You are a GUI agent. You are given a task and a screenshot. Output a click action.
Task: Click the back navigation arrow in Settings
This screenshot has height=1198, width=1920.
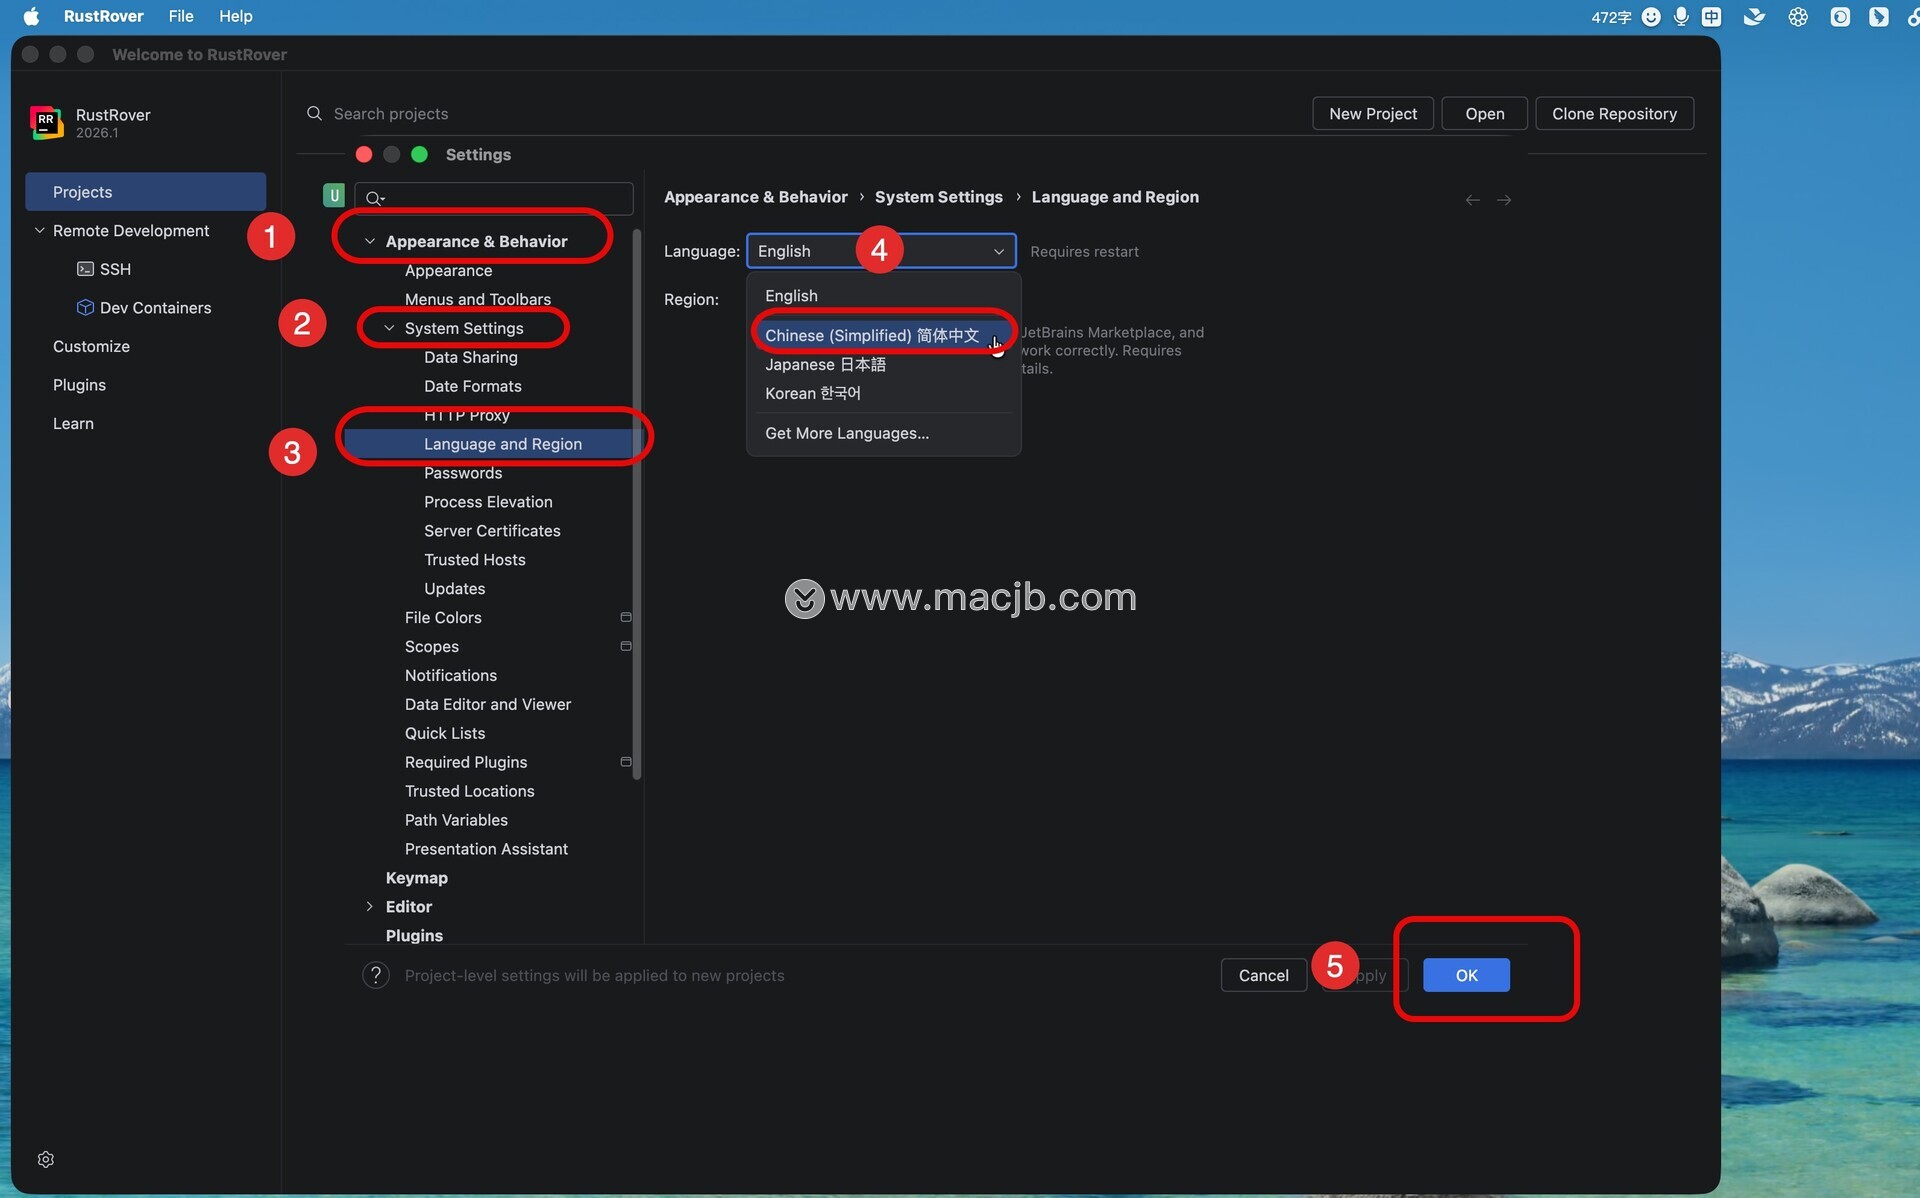pyautogui.click(x=1472, y=200)
